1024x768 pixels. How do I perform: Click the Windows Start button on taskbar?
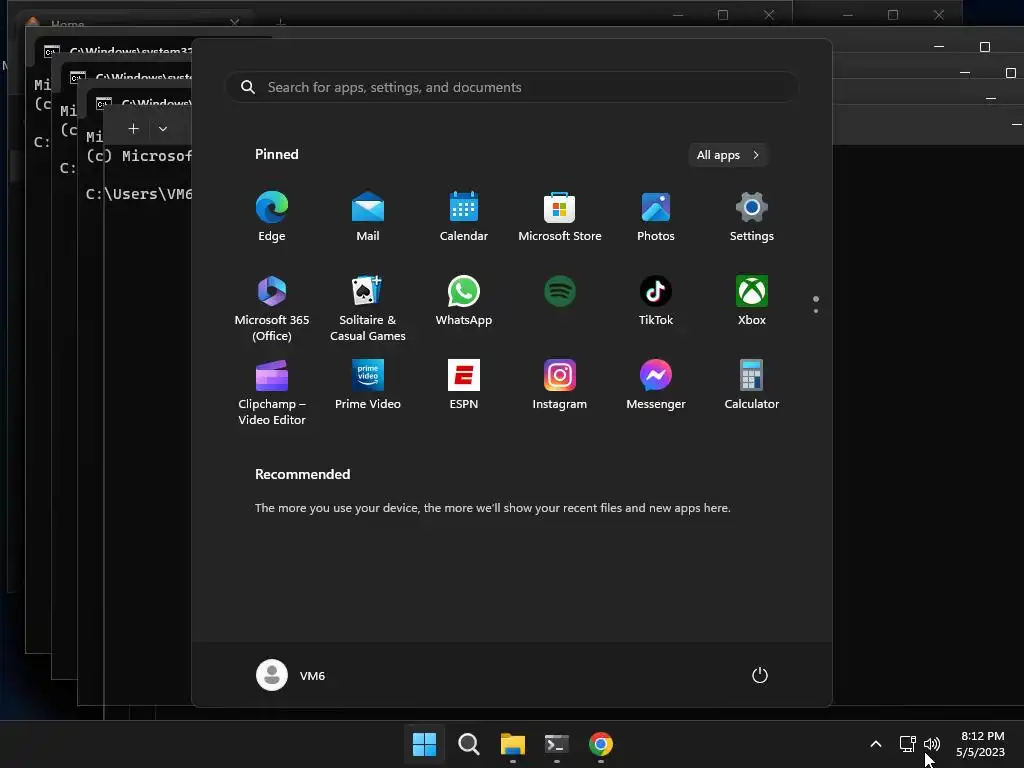tap(424, 744)
